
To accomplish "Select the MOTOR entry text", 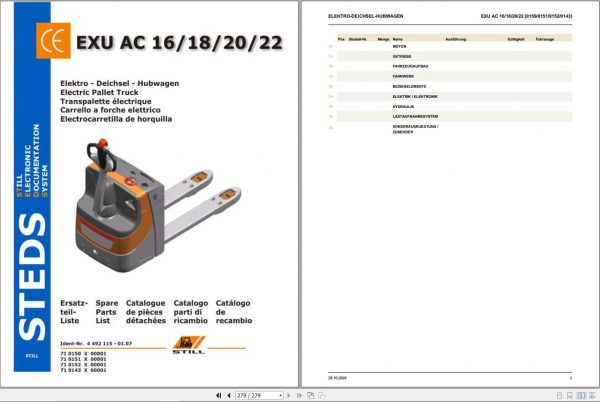I will point(399,46).
